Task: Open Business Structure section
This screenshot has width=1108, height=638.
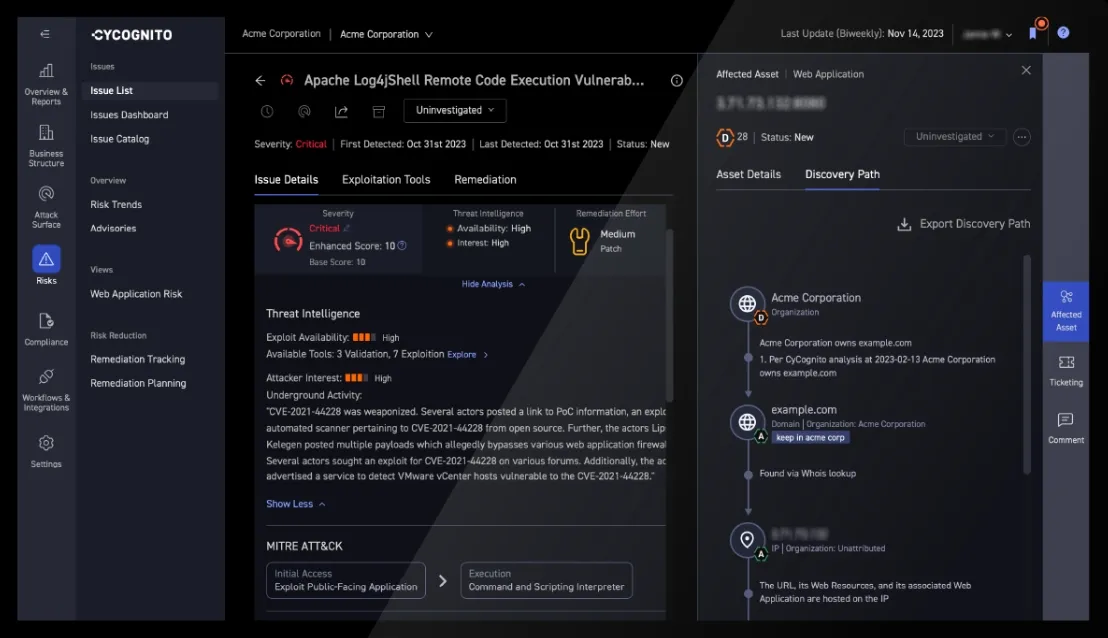Action: pos(46,146)
